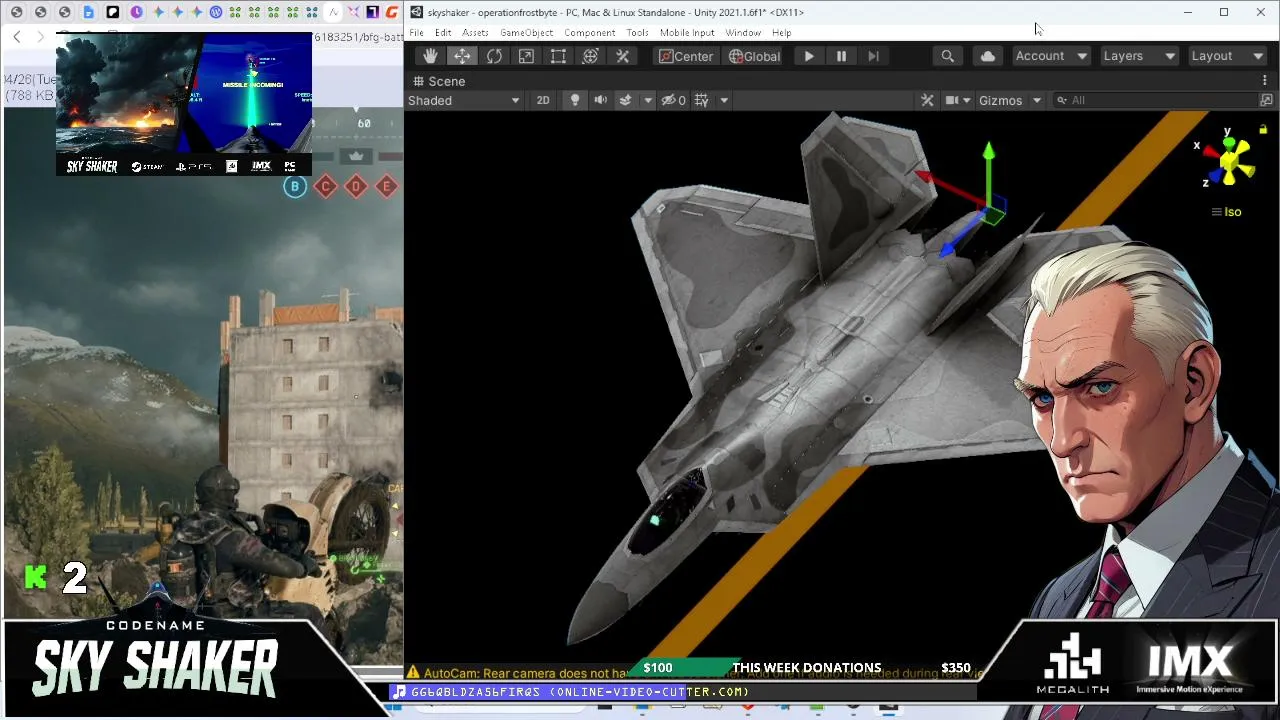The height and width of the screenshot is (720, 1280).
Task: Open the Unity cloud services icon
Action: (x=988, y=56)
